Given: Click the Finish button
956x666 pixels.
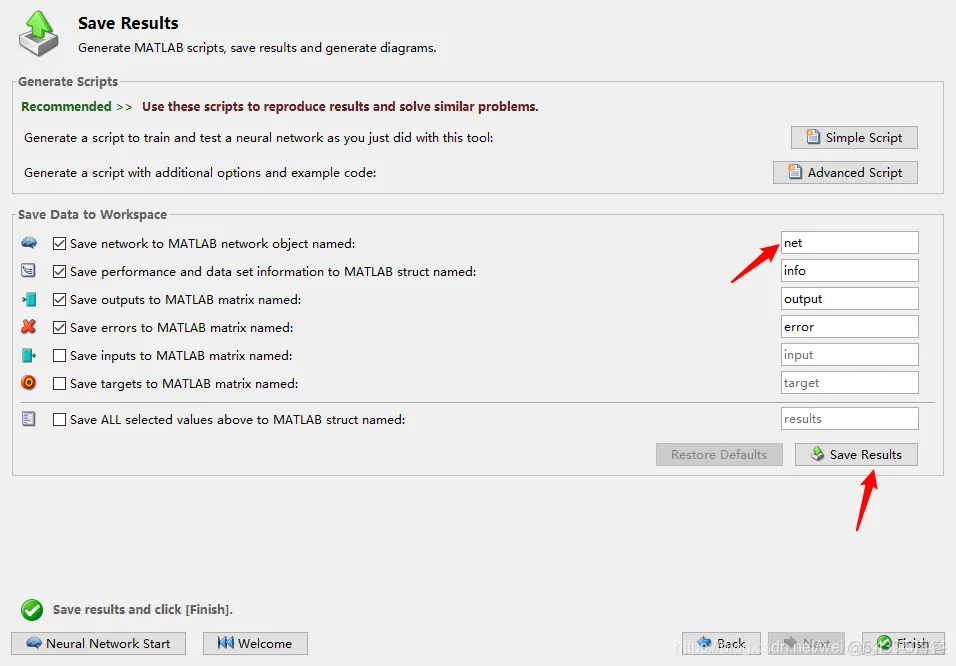Looking at the screenshot, I should click(x=904, y=643).
